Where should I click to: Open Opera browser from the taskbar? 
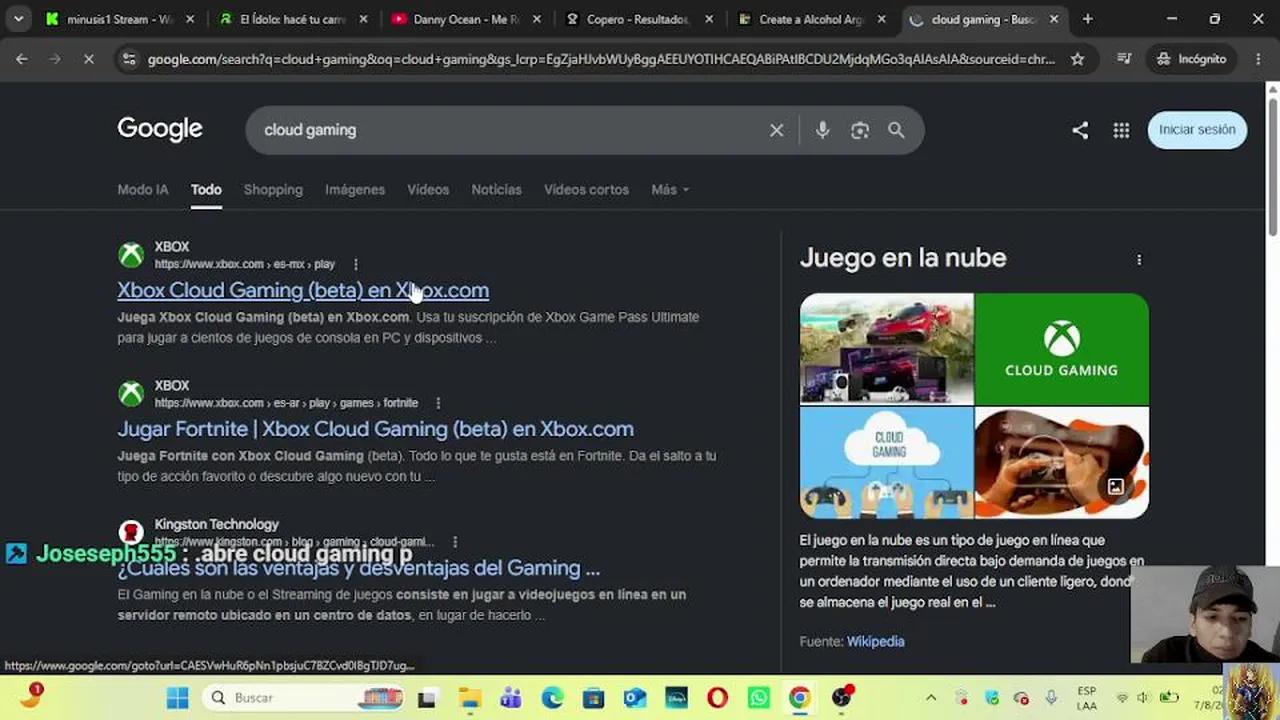coord(717,698)
